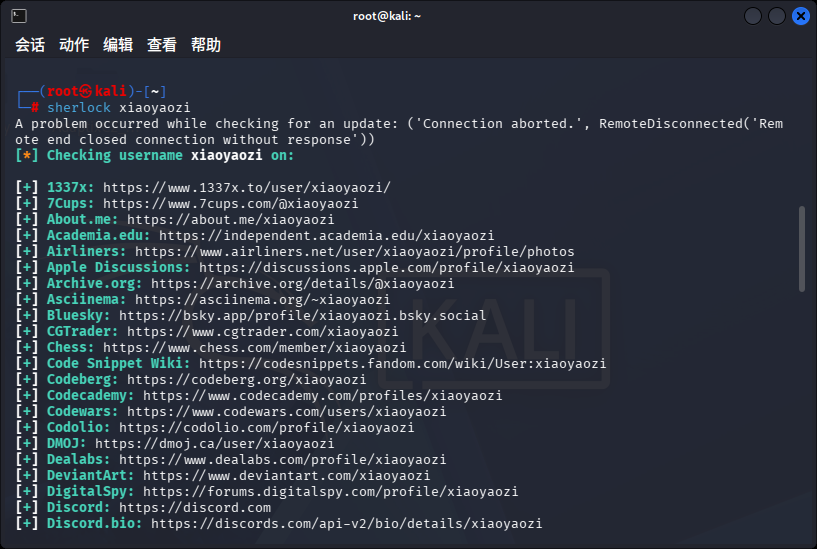
Task: Open the DigitalSpy forums profile URL
Action: (x=330, y=492)
